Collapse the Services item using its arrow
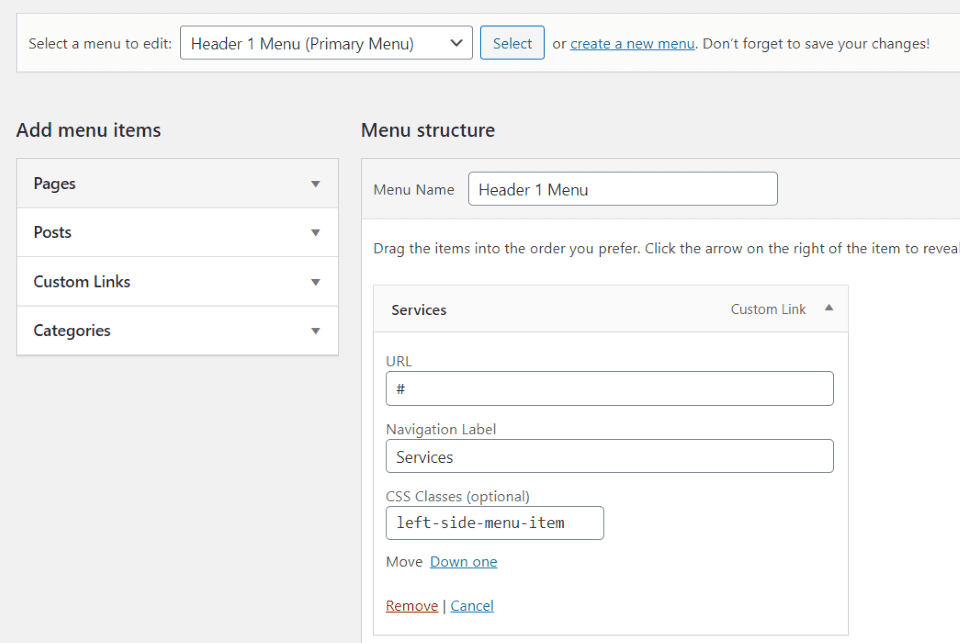The width and height of the screenshot is (960, 643). pos(829,308)
